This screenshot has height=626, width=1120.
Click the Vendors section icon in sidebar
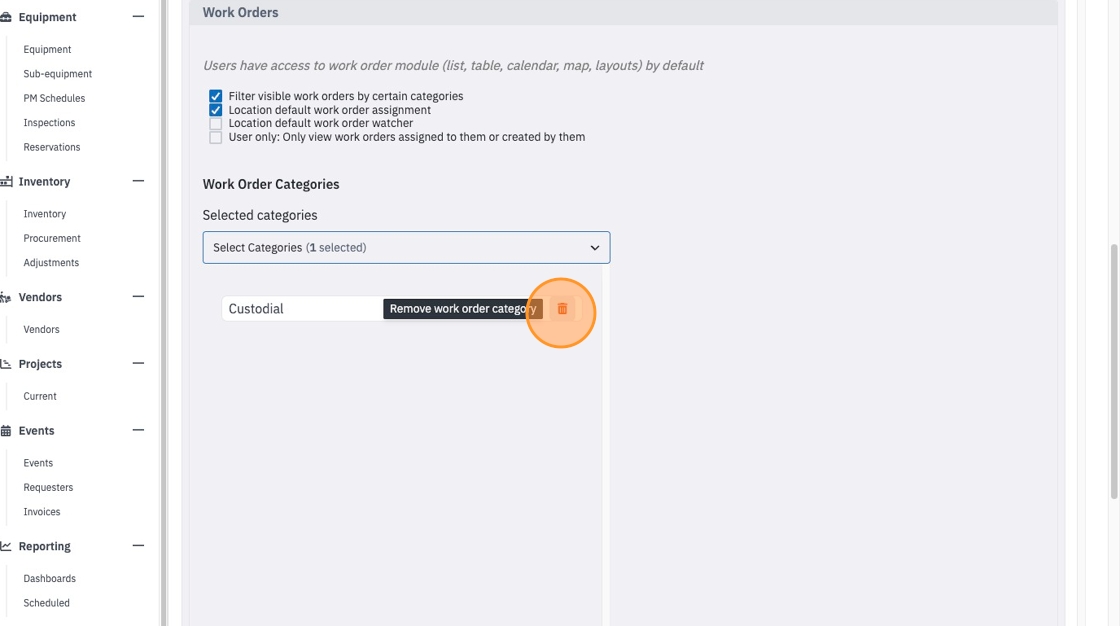pos(6,297)
